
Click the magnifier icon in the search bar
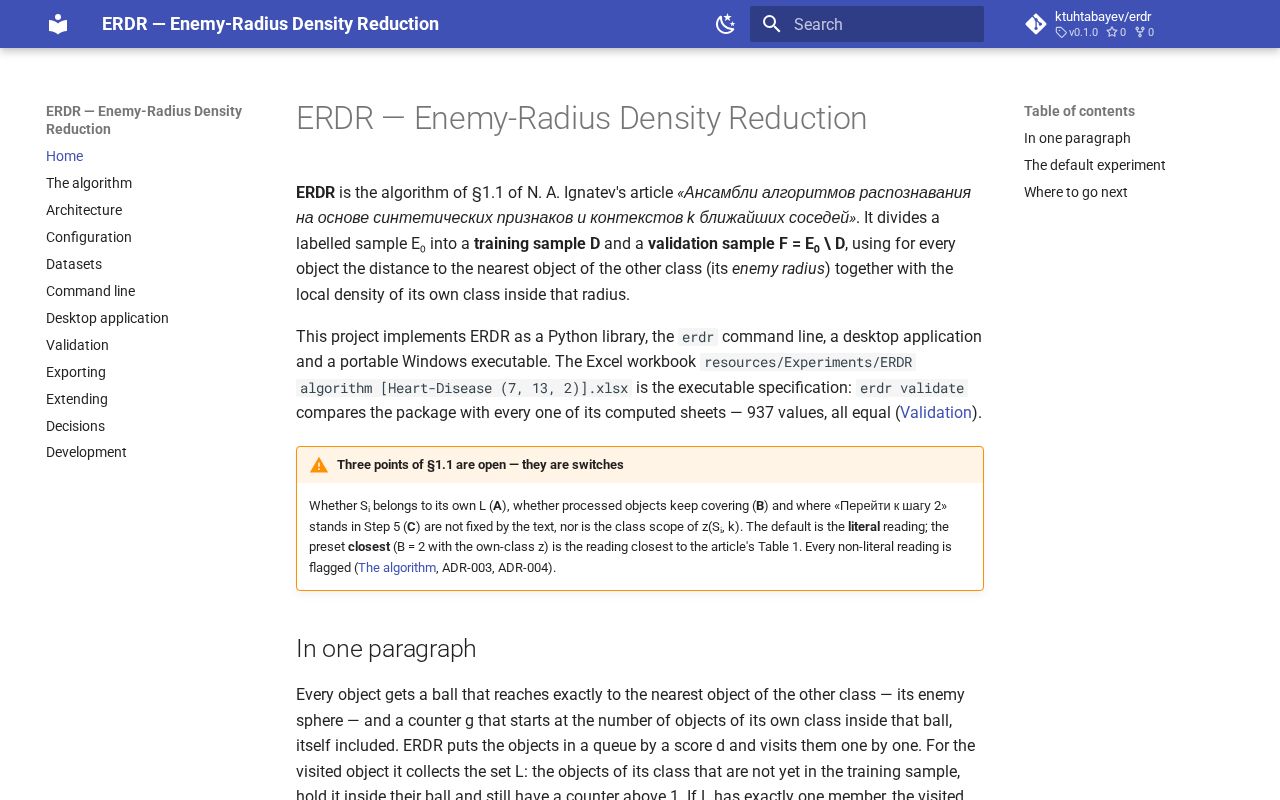pyautogui.click(x=771, y=24)
